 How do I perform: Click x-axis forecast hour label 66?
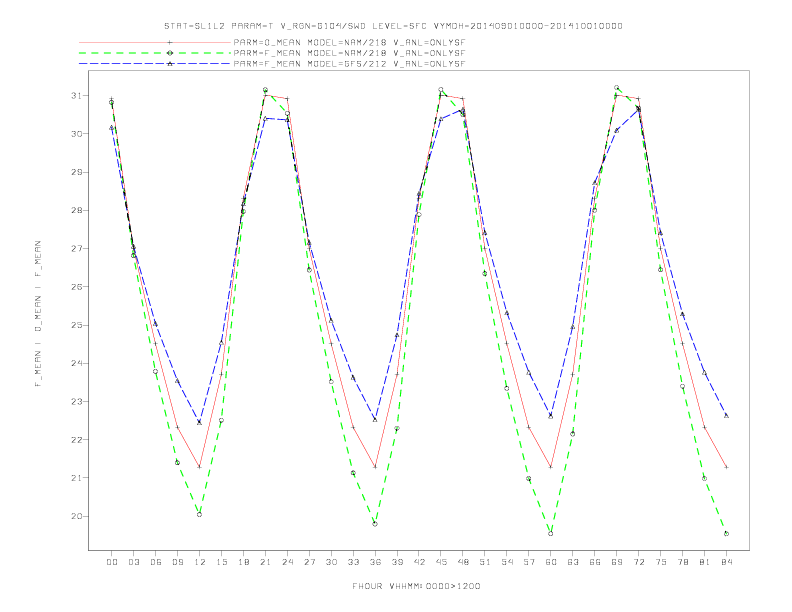pos(595,562)
